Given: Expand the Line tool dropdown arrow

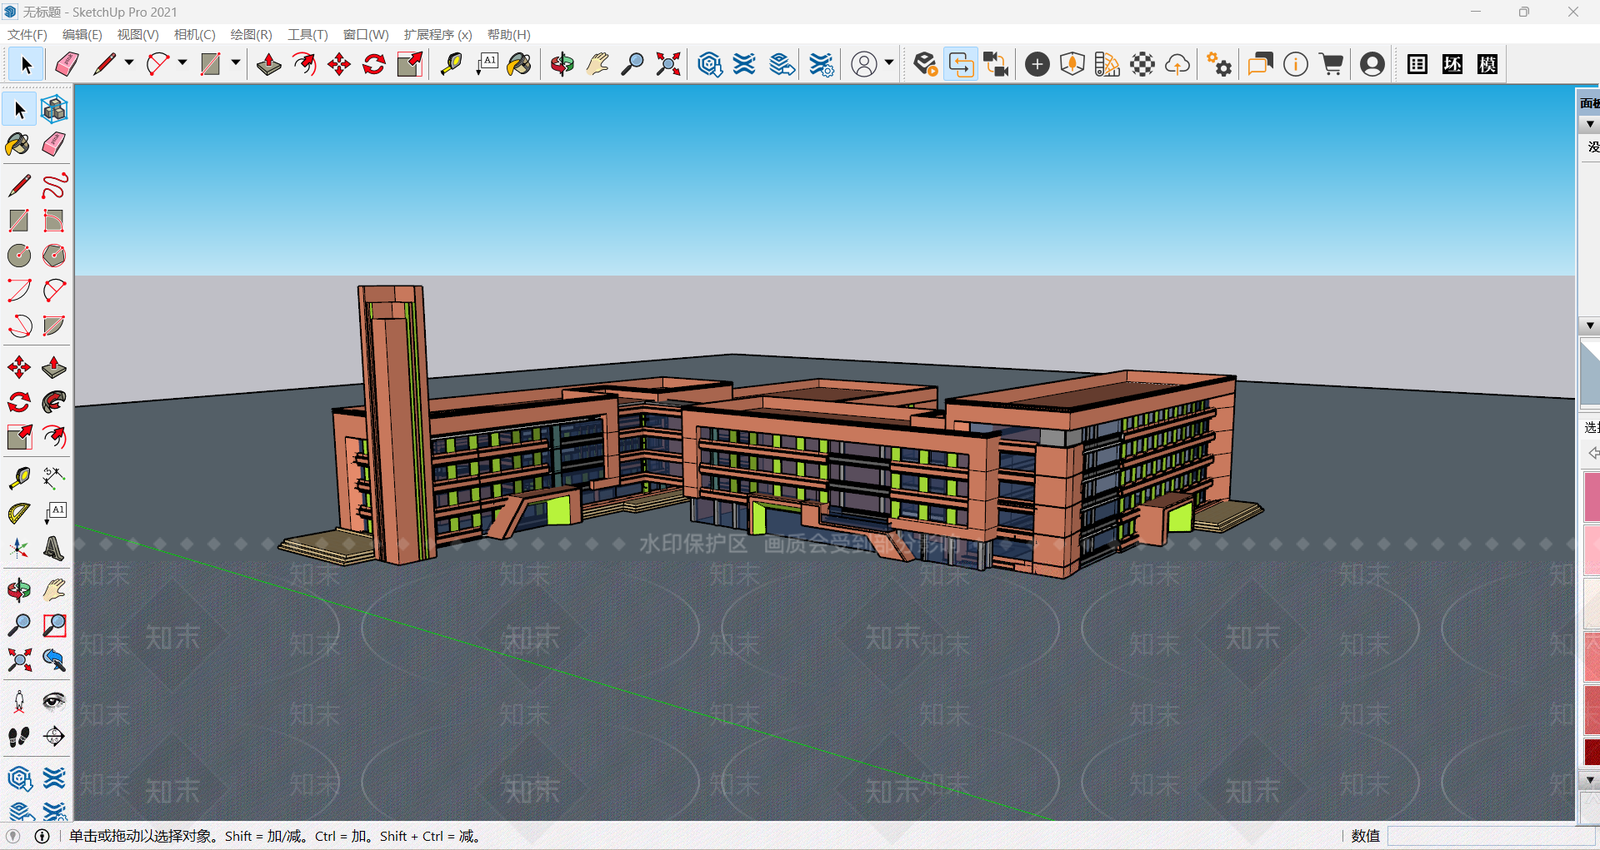Looking at the screenshot, I should (129, 63).
